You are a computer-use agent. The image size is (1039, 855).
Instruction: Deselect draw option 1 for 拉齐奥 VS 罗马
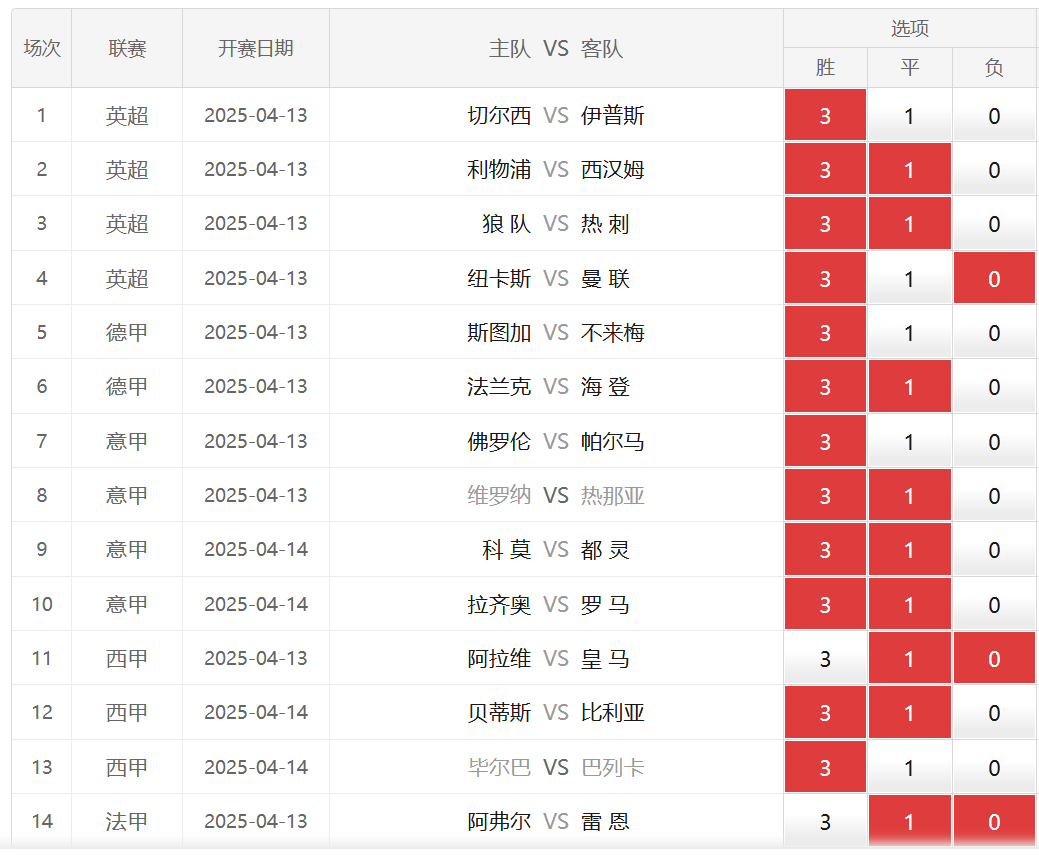[909, 604]
